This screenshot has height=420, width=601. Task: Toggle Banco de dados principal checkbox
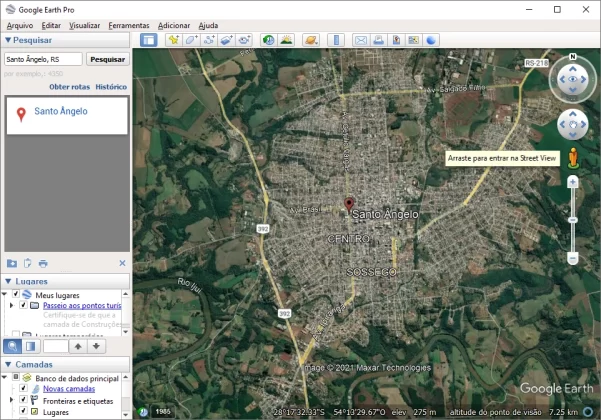(16, 377)
